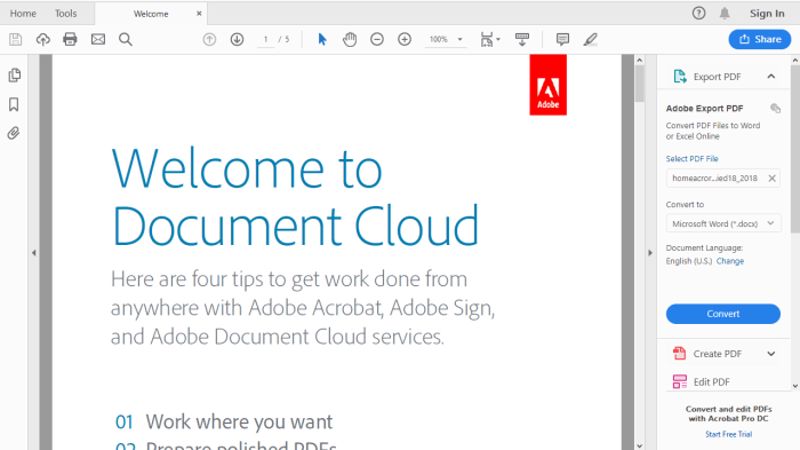Add a comment note icon
This screenshot has width=800, height=450.
point(563,39)
